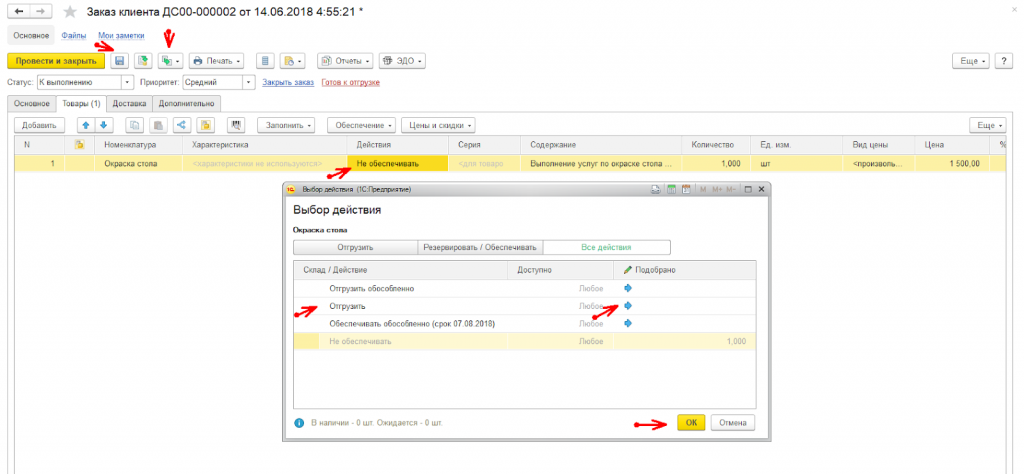Click the blue arrow in the Отгрузить row
1024x474 pixels.
pyautogui.click(x=628, y=306)
